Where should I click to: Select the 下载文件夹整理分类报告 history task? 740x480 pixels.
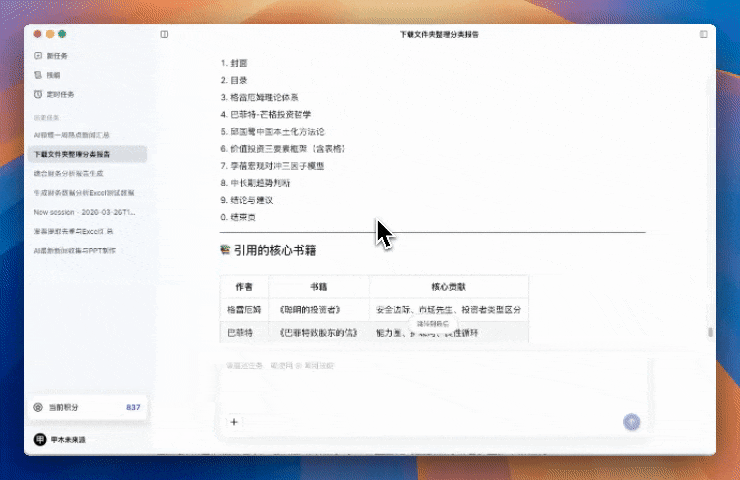[x=87, y=154]
